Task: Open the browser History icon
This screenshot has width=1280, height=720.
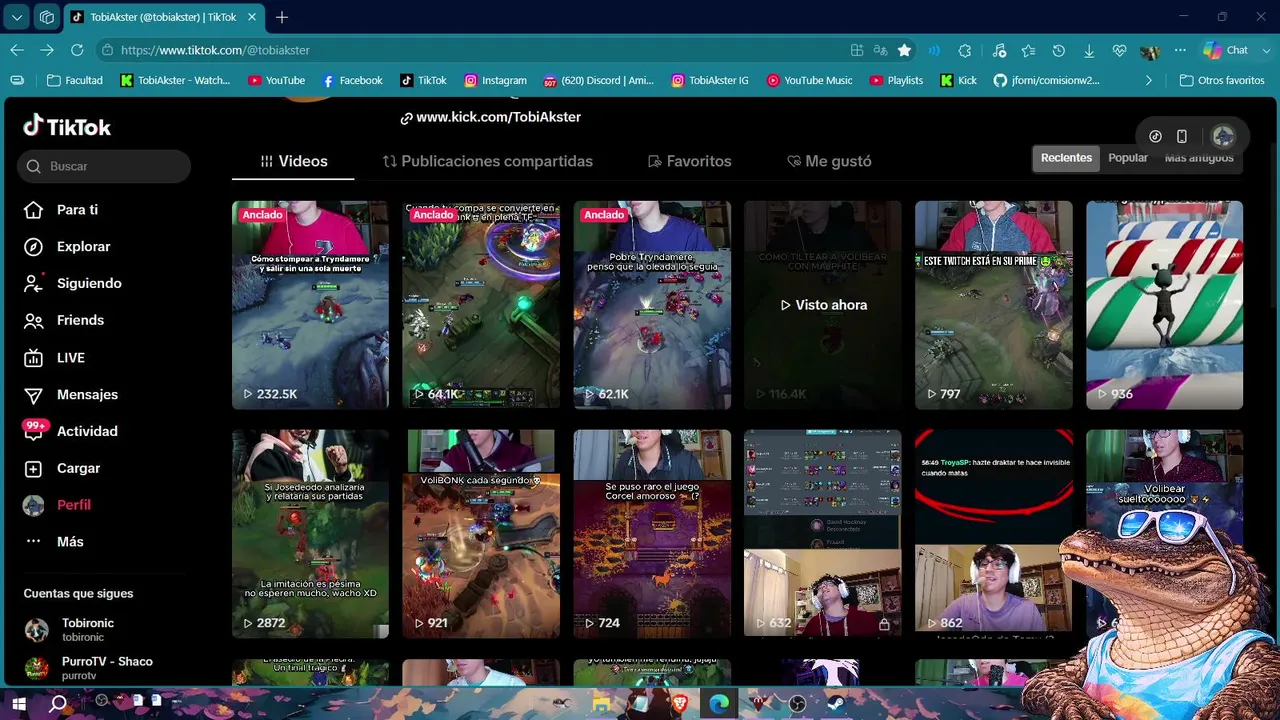Action: [x=1059, y=50]
